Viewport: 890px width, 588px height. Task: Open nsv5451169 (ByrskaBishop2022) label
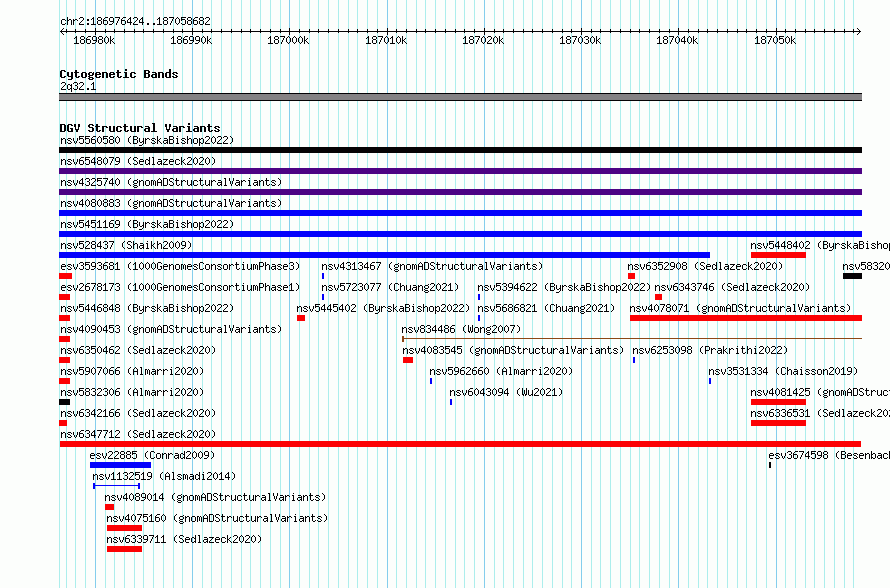[147, 224]
